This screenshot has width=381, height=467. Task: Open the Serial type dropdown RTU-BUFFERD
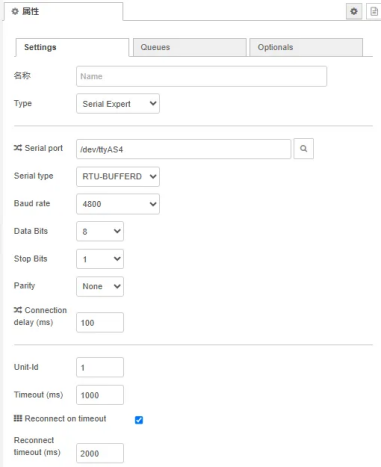pos(118,176)
